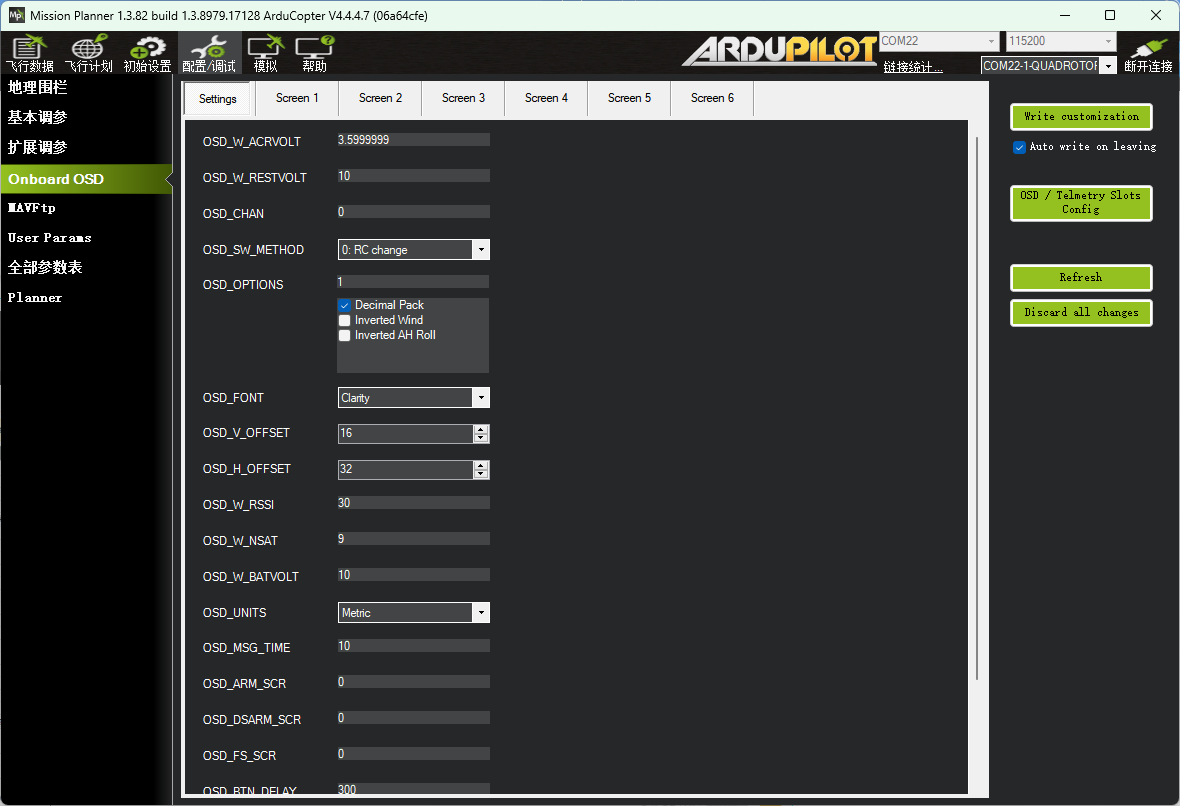Enable the Inverted AH Roll checkbox

pyautogui.click(x=345, y=335)
